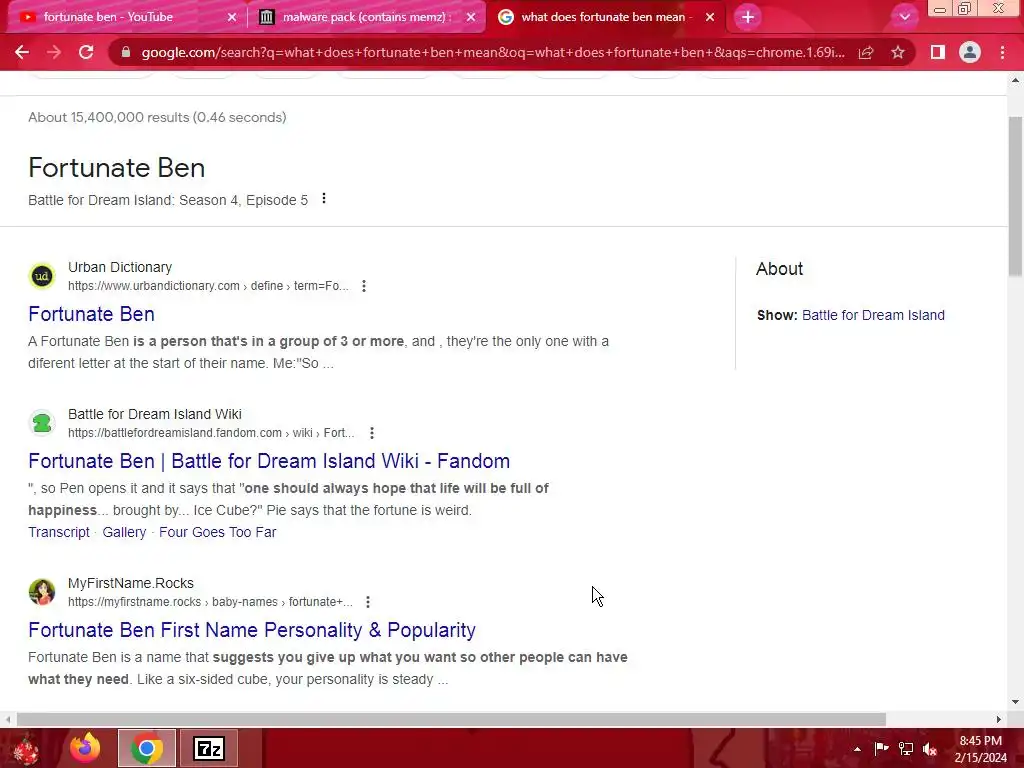Click the horizontal scrollbar thumb
The height and width of the screenshot is (768, 1024).
[451, 719]
